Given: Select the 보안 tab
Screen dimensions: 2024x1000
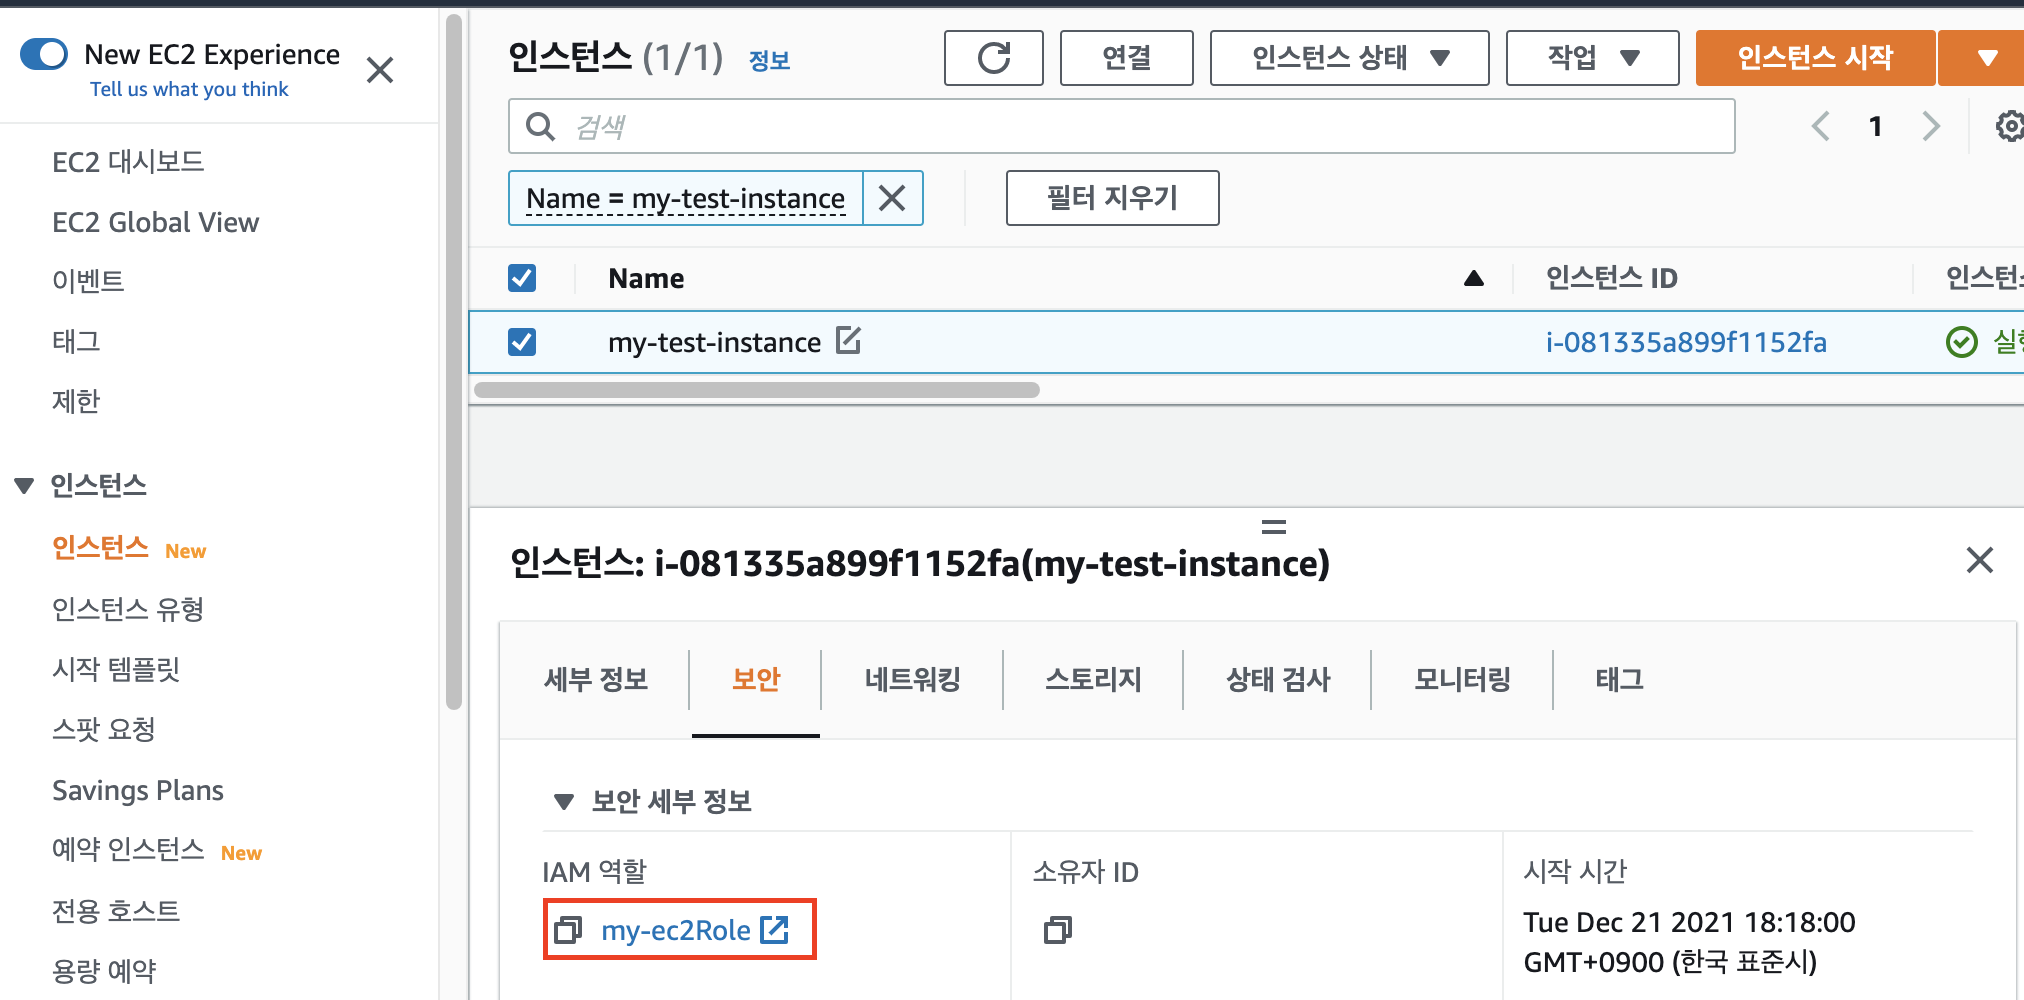Looking at the screenshot, I should pos(756,679).
